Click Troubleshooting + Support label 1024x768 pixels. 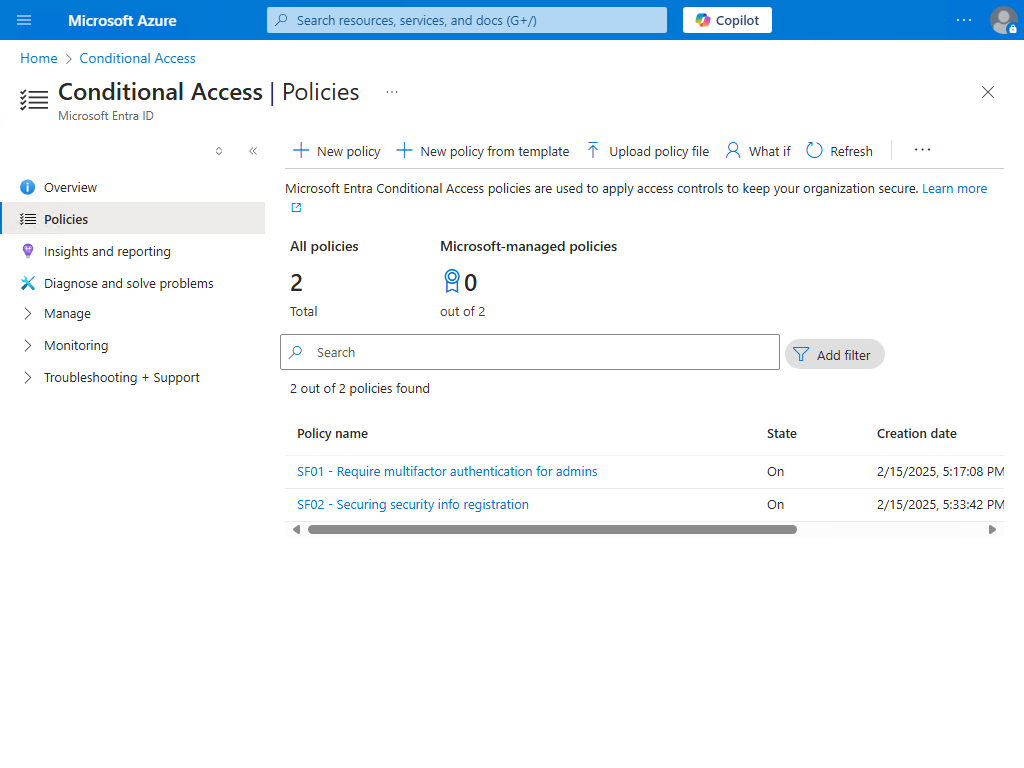pos(121,377)
